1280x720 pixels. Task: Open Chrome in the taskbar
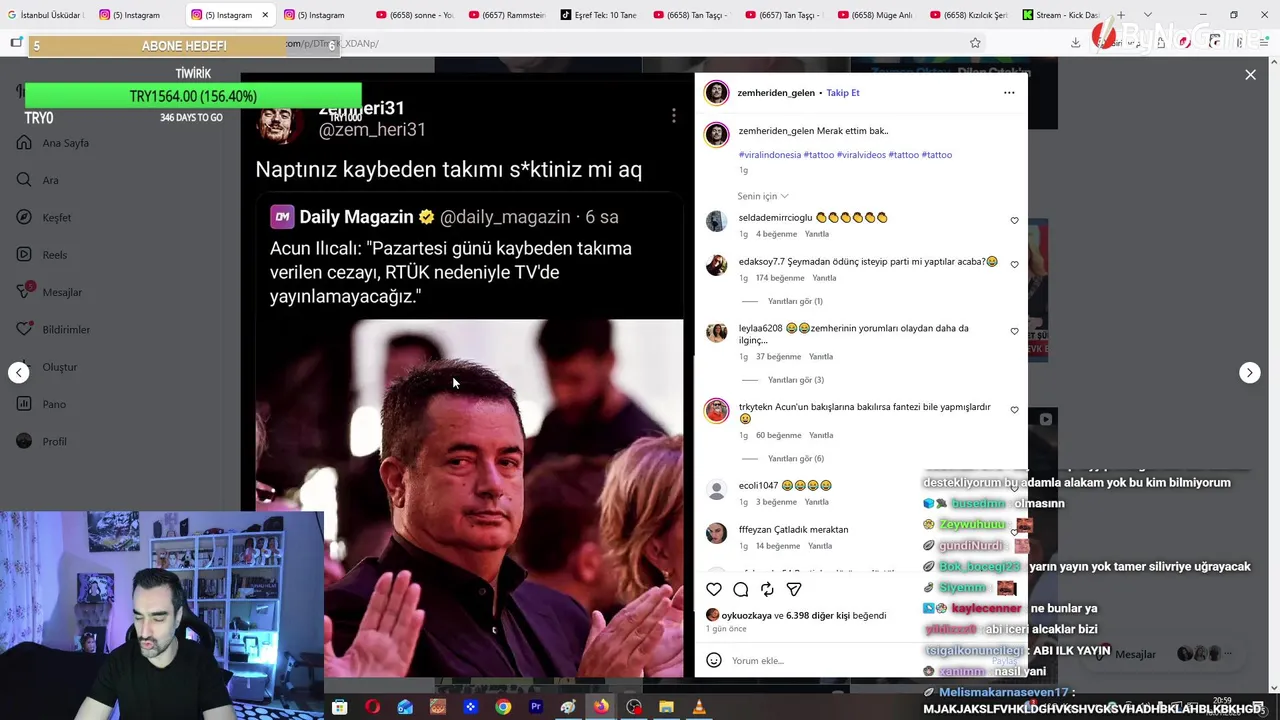pyautogui.click(x=503, y=707)
